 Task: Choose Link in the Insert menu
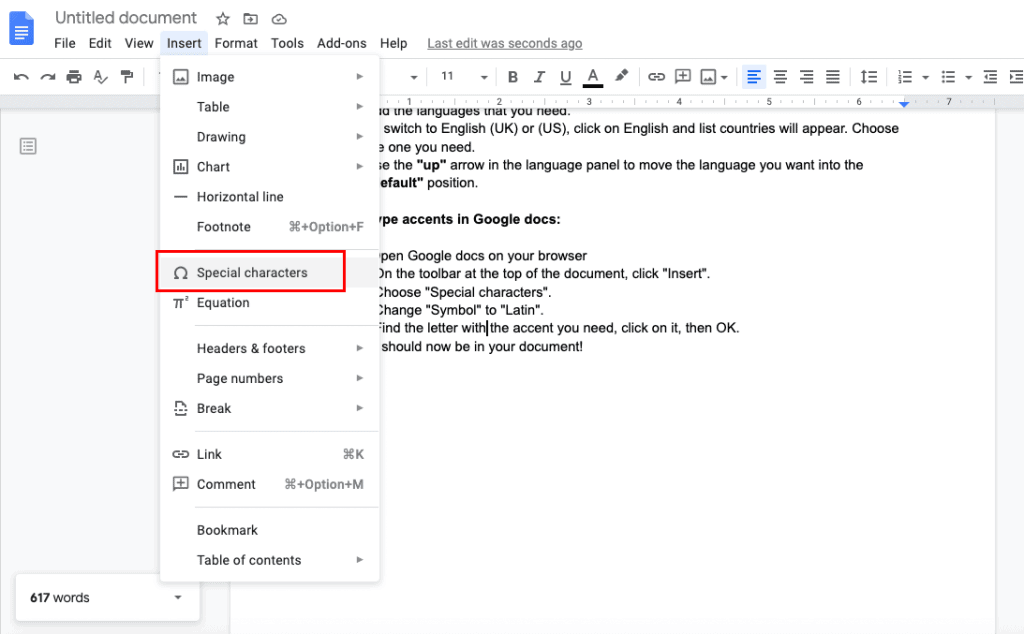(270, 454)
